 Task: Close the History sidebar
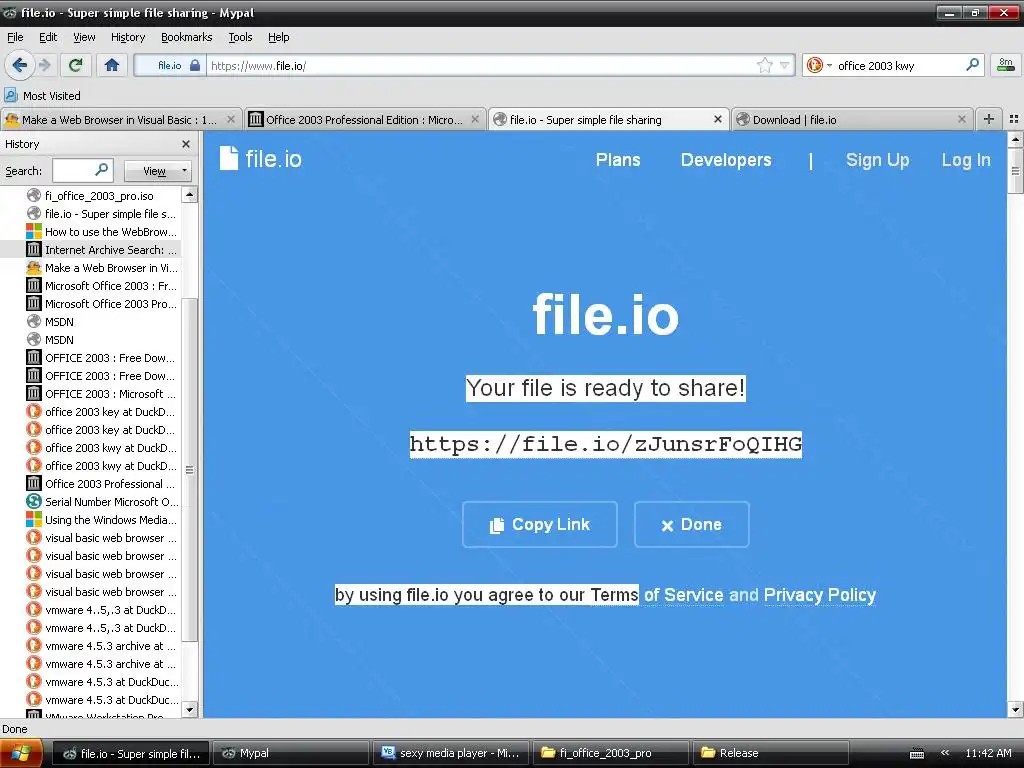pos(186,144)
